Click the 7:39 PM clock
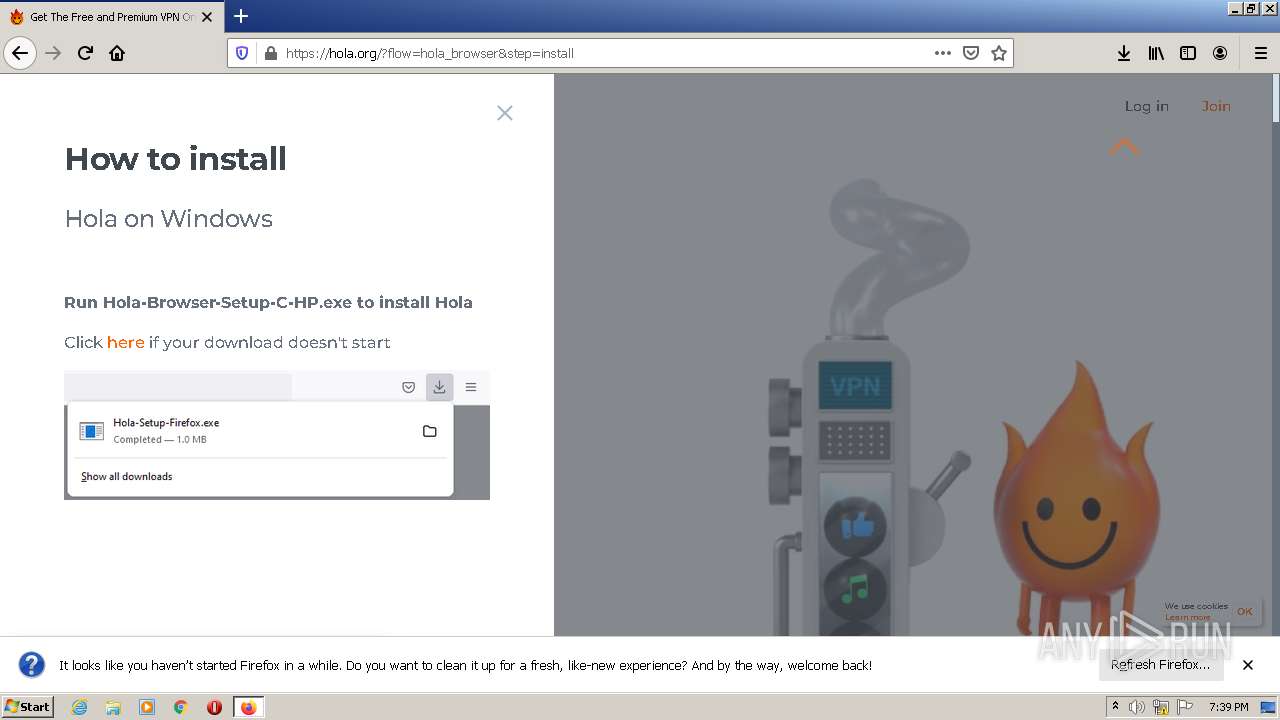Viewport: 1280px width, 720px height. [1228, 707]
